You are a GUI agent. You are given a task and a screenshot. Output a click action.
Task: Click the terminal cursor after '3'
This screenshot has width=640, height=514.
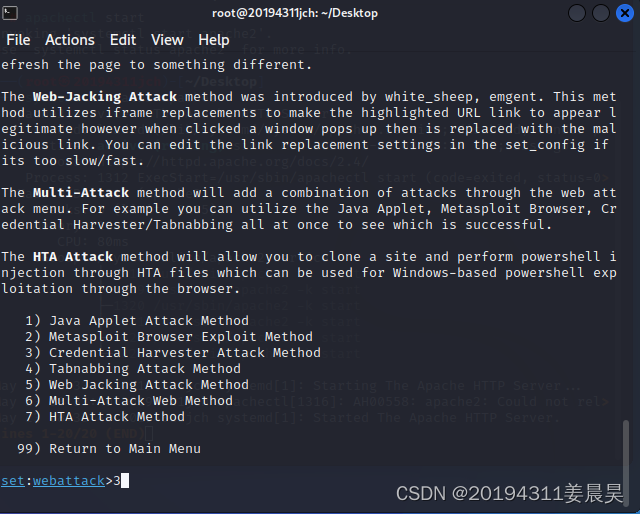[x=125, y=481]
